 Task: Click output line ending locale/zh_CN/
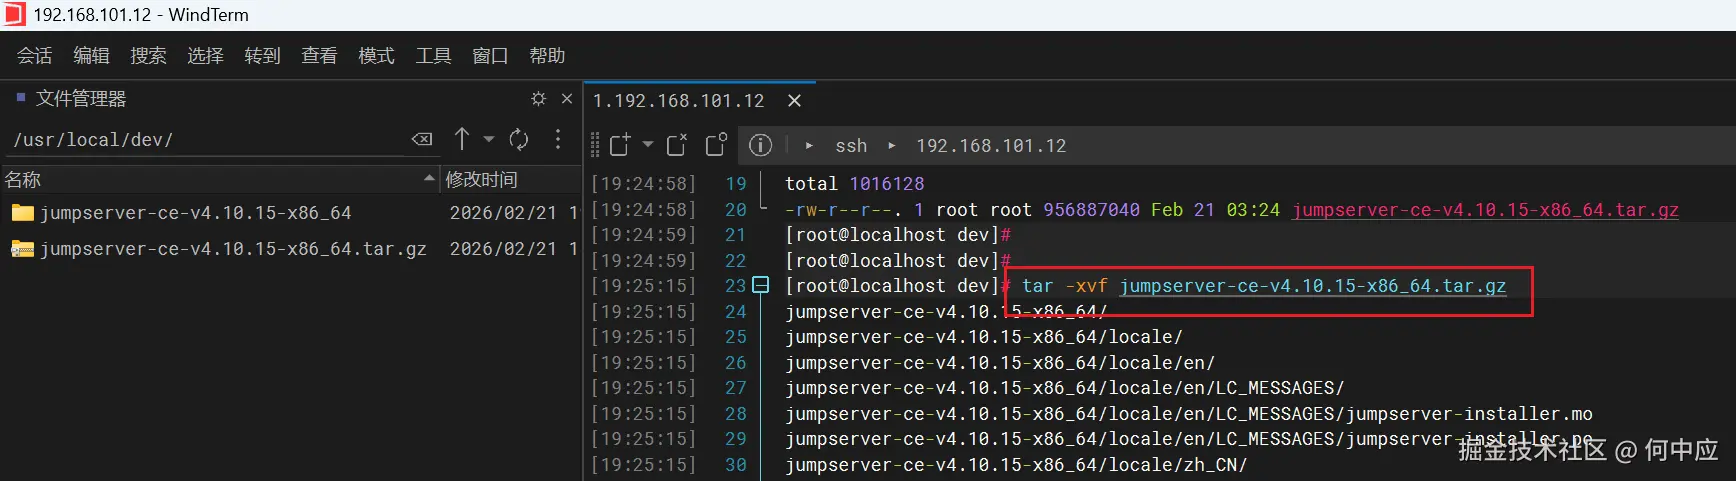click(x=1016, y=465)
